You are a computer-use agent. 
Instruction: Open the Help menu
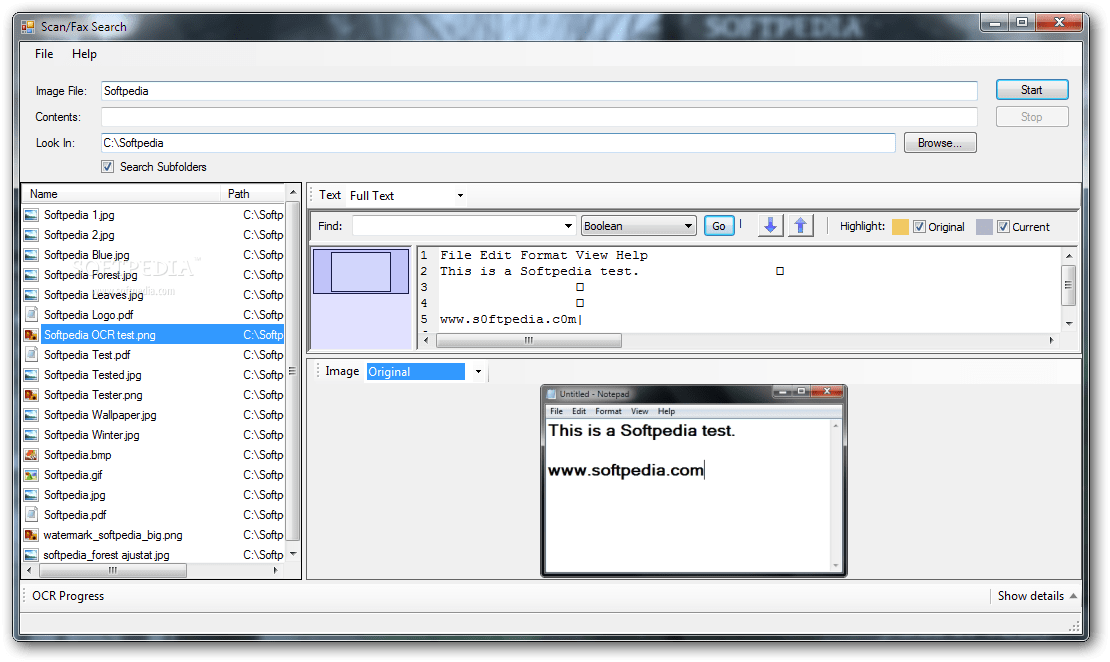click(x=84, y=54)
